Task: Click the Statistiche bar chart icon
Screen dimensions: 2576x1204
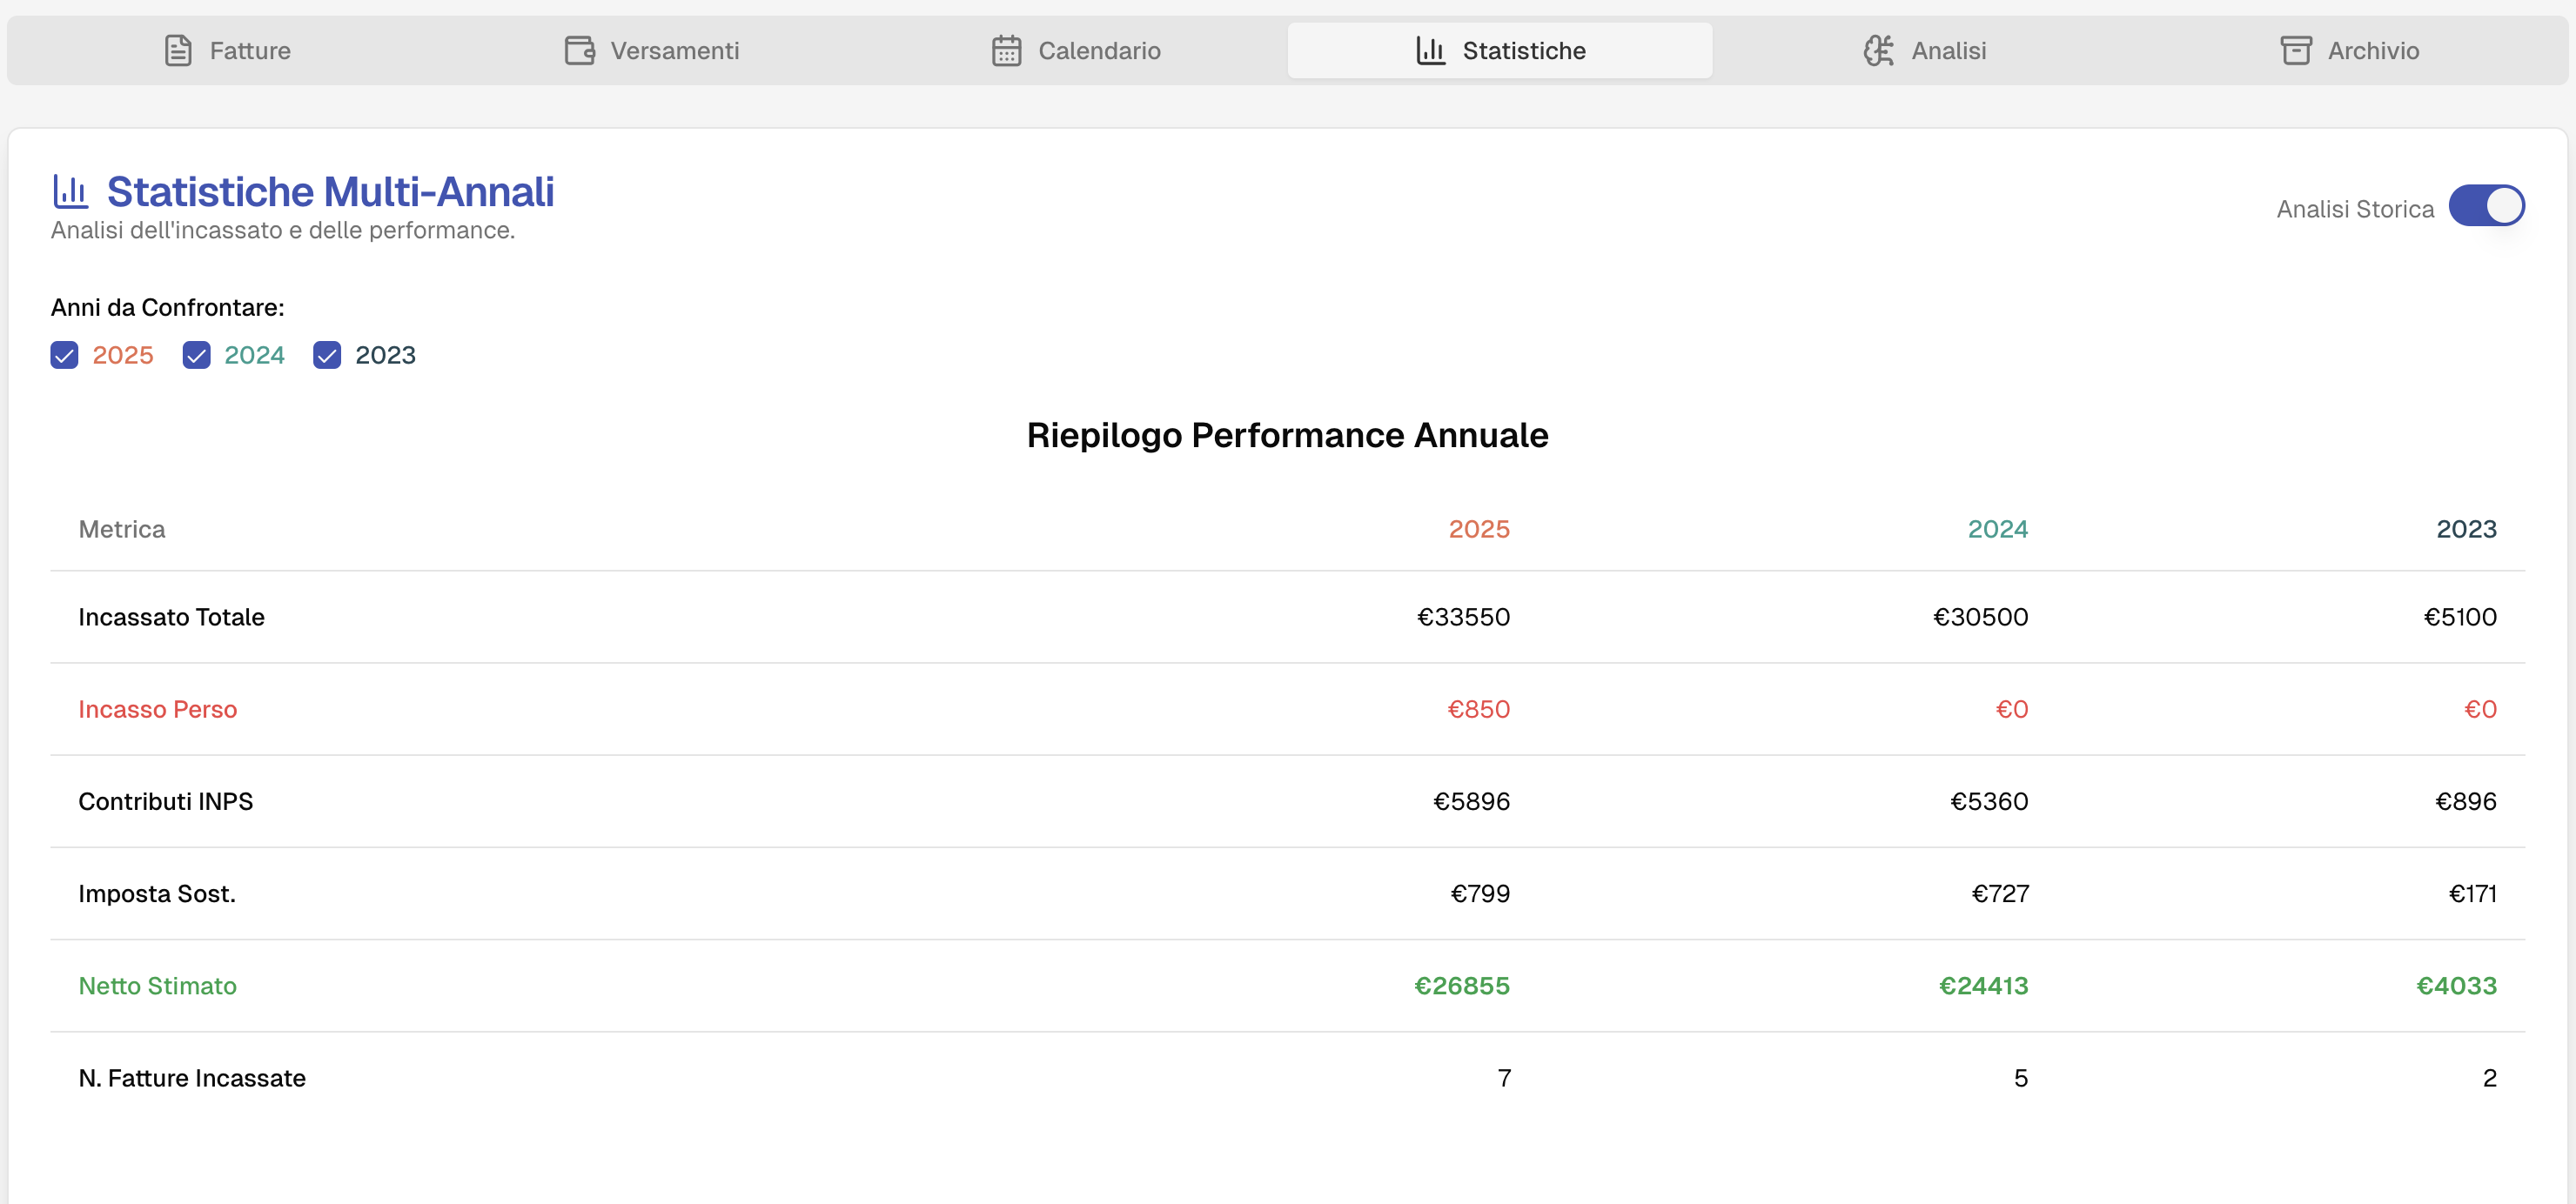Action: click(1429, 50)
